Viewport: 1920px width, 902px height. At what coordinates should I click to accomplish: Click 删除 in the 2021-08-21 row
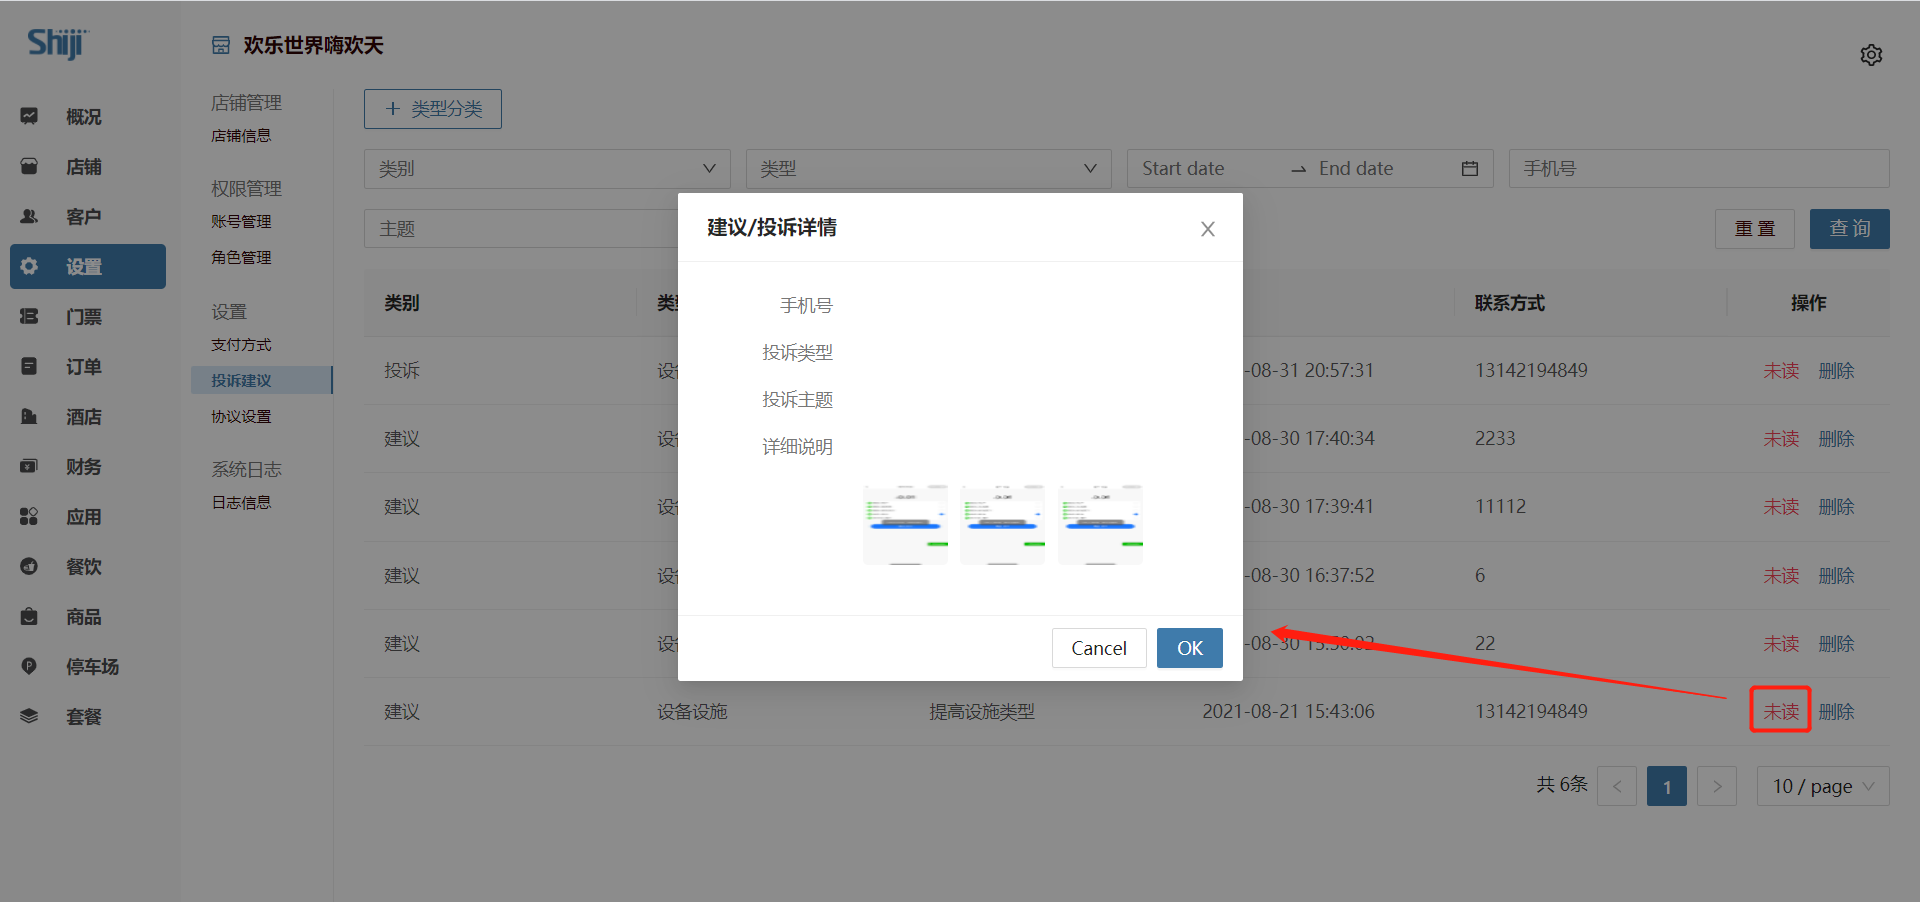(1836, 712)
